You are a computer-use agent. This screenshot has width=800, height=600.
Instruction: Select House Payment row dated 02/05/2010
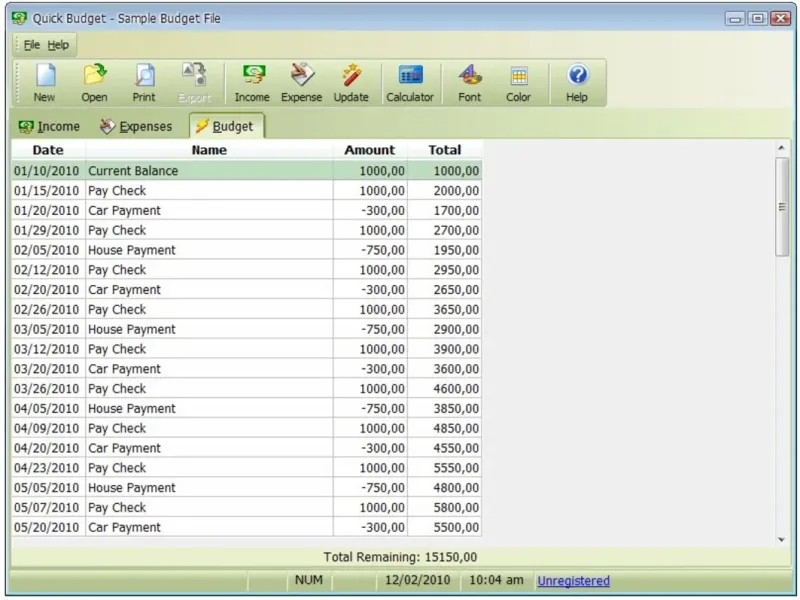[246, 250]
